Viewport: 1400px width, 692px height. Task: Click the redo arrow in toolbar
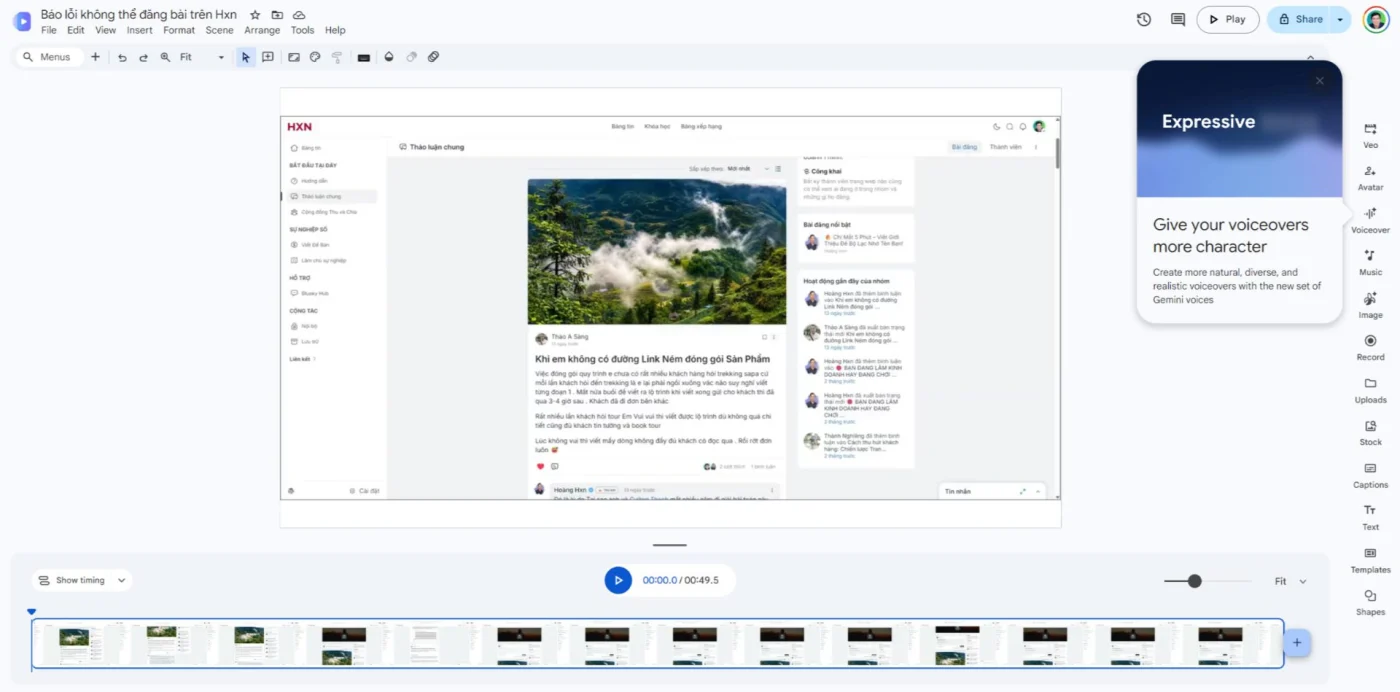[x=143, y=57]
